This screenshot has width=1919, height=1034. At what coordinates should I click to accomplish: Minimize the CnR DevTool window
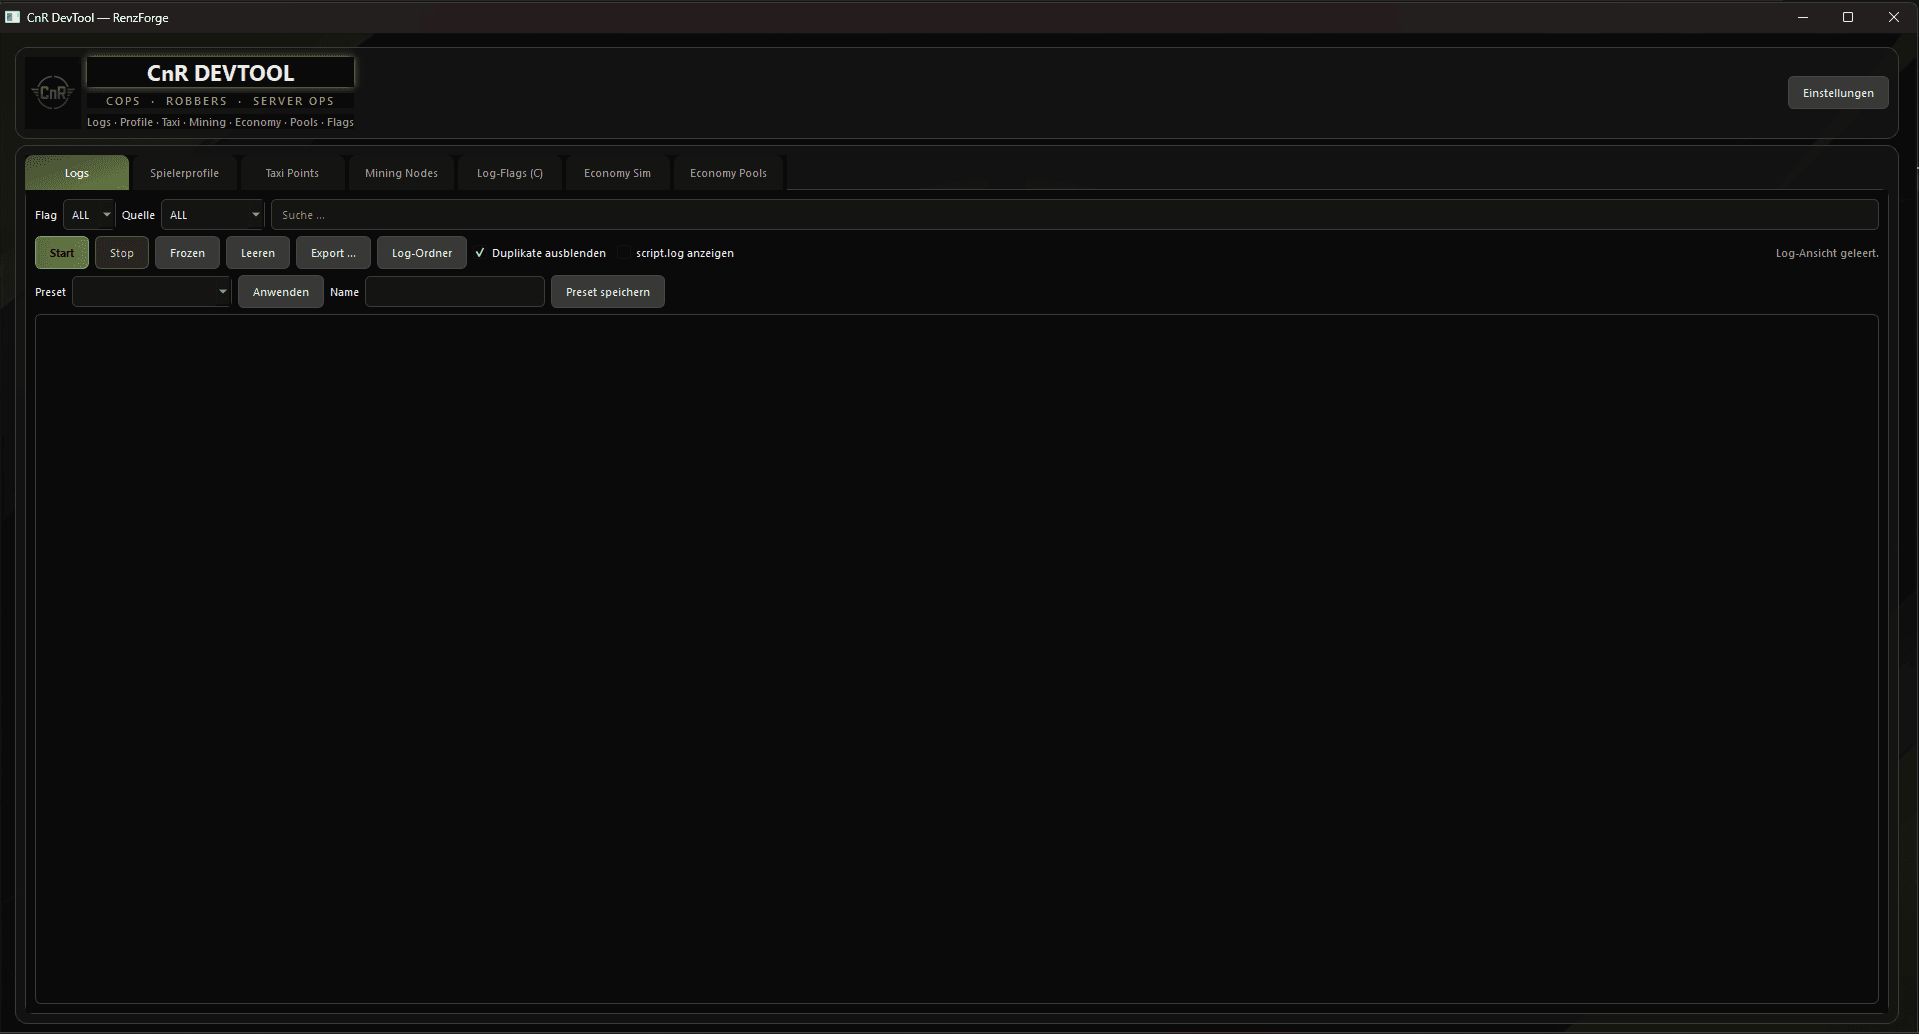[1803, 17]
